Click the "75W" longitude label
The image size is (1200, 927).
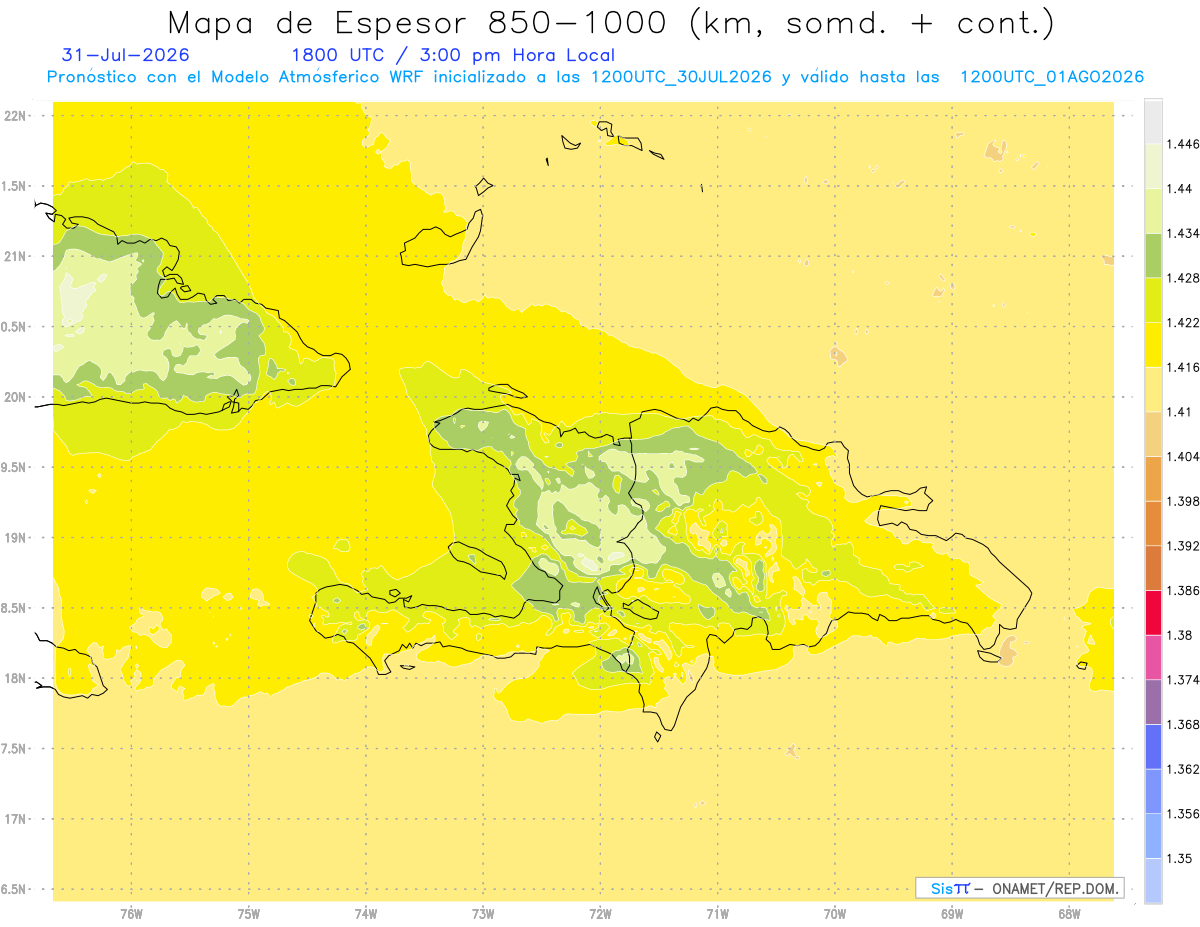[x=249, y=914]
